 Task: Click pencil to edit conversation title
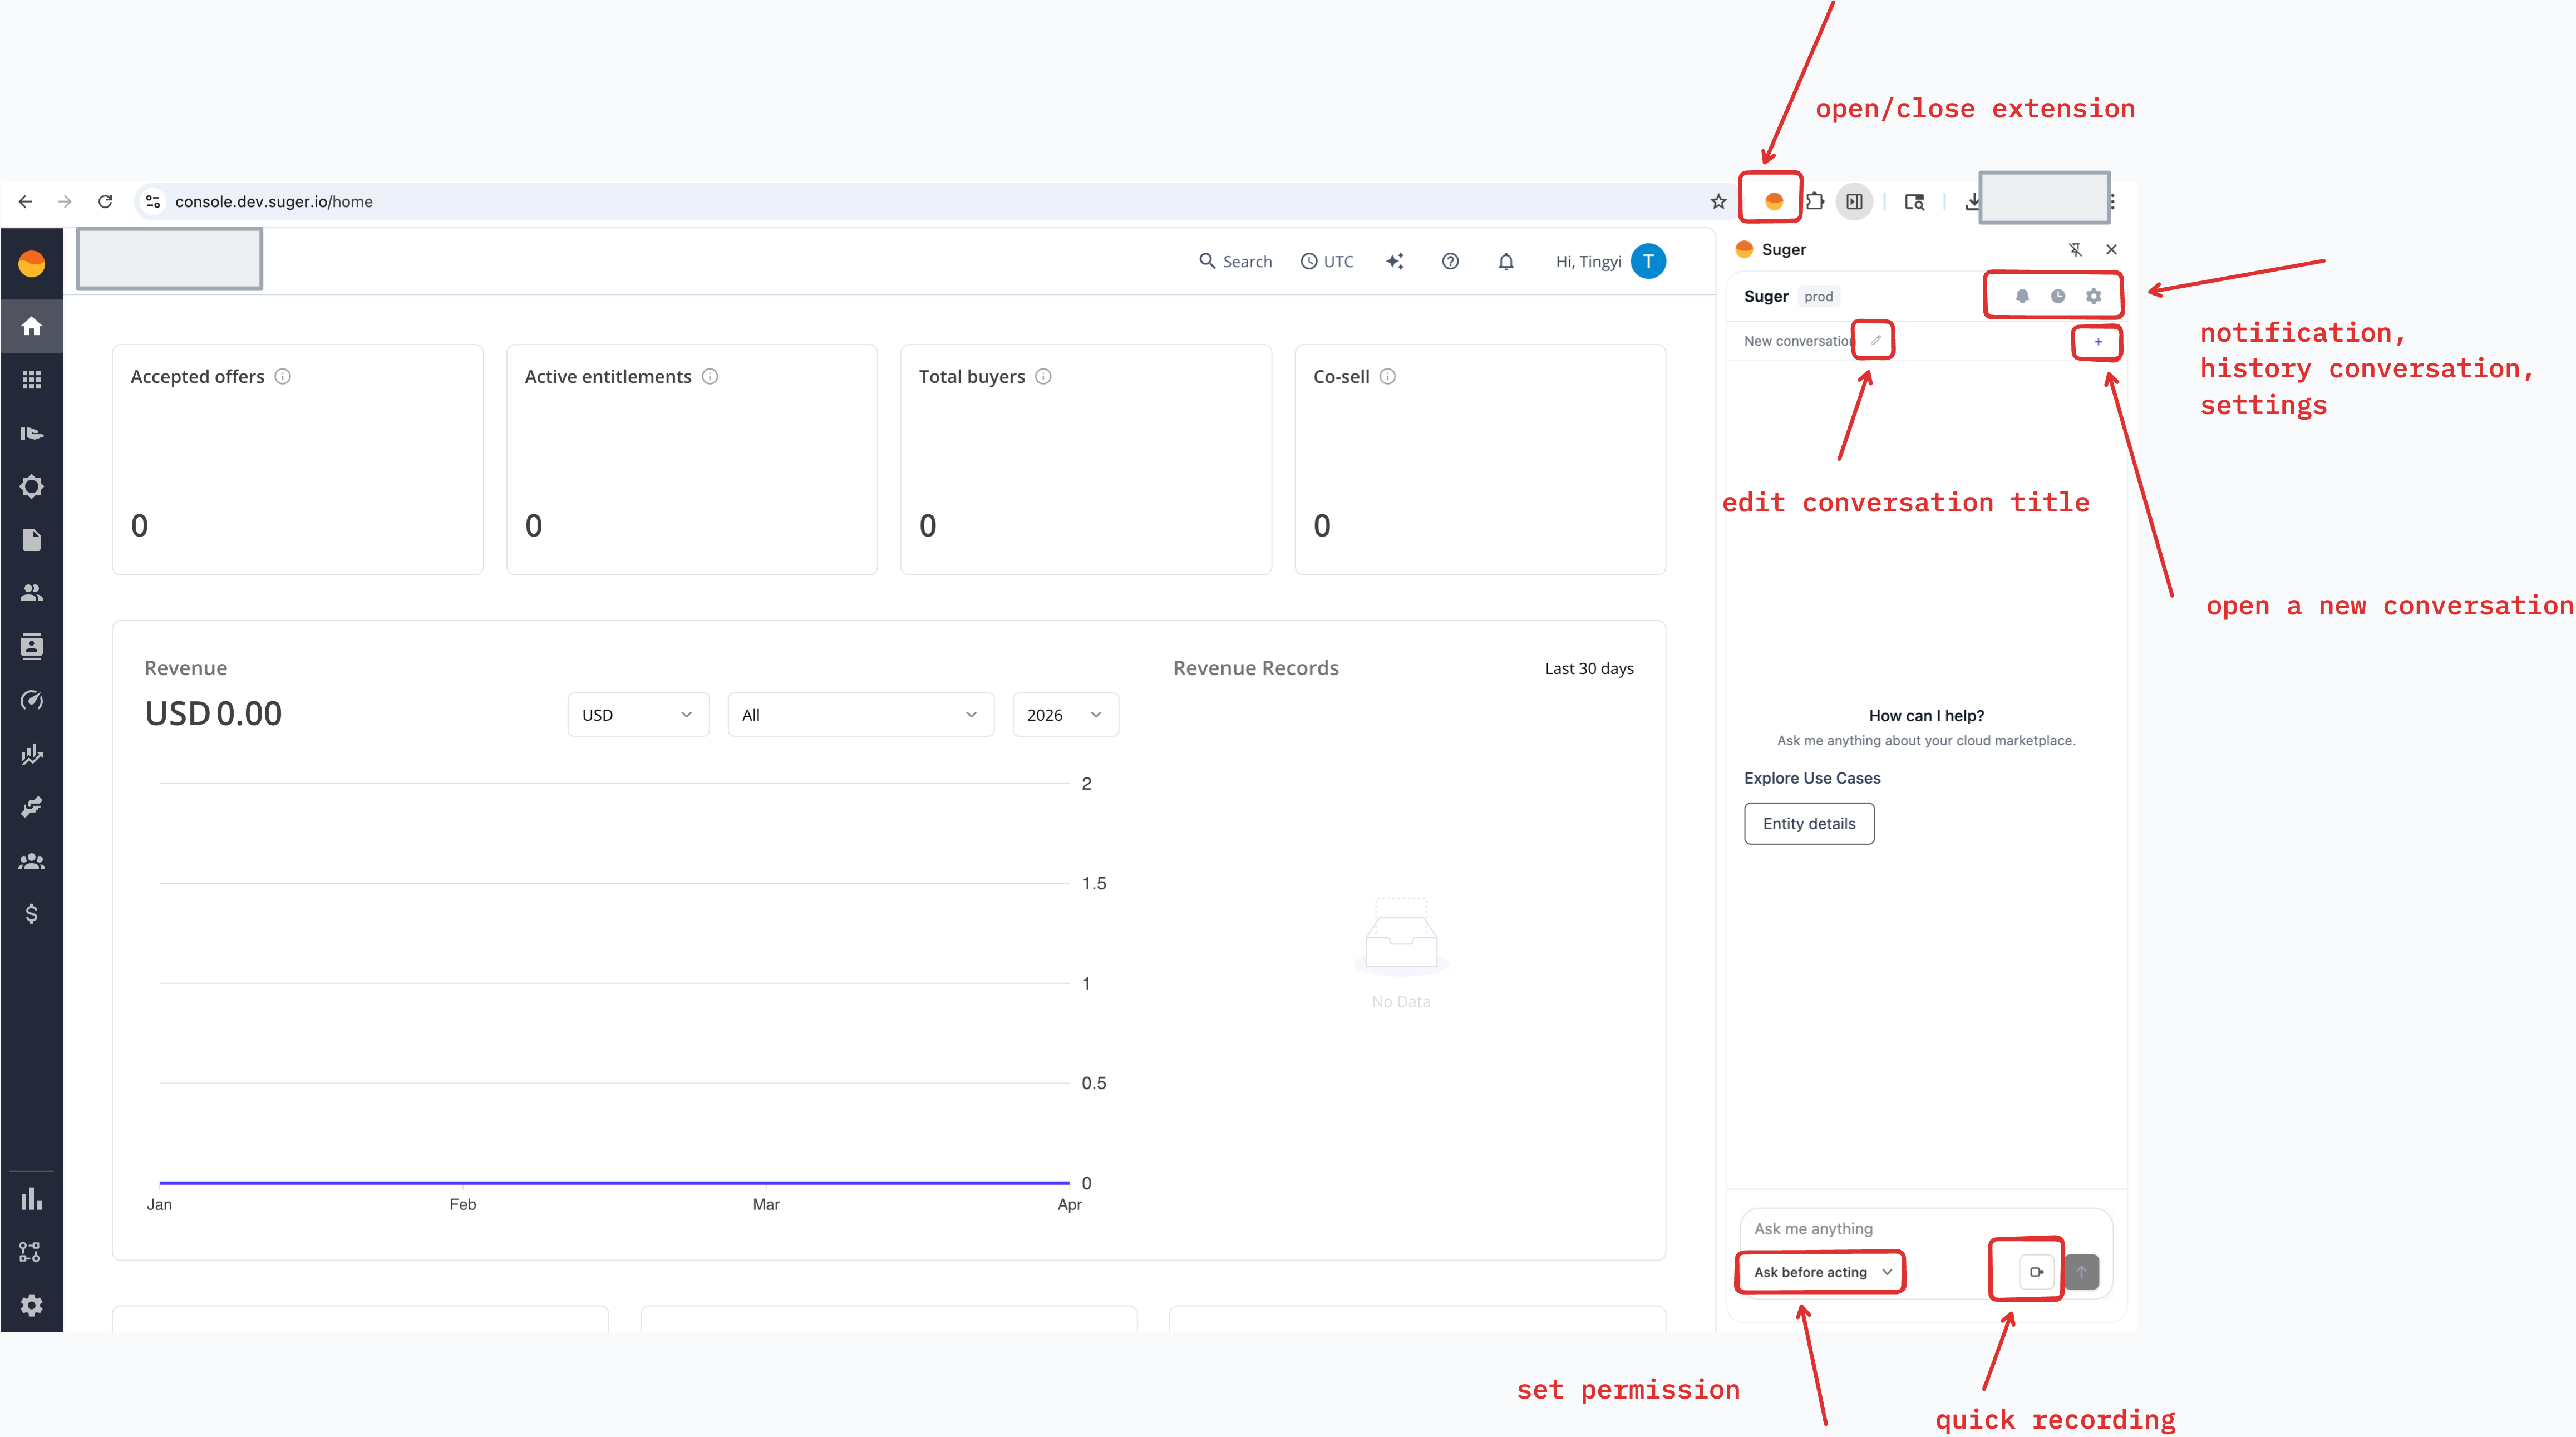1876,340
